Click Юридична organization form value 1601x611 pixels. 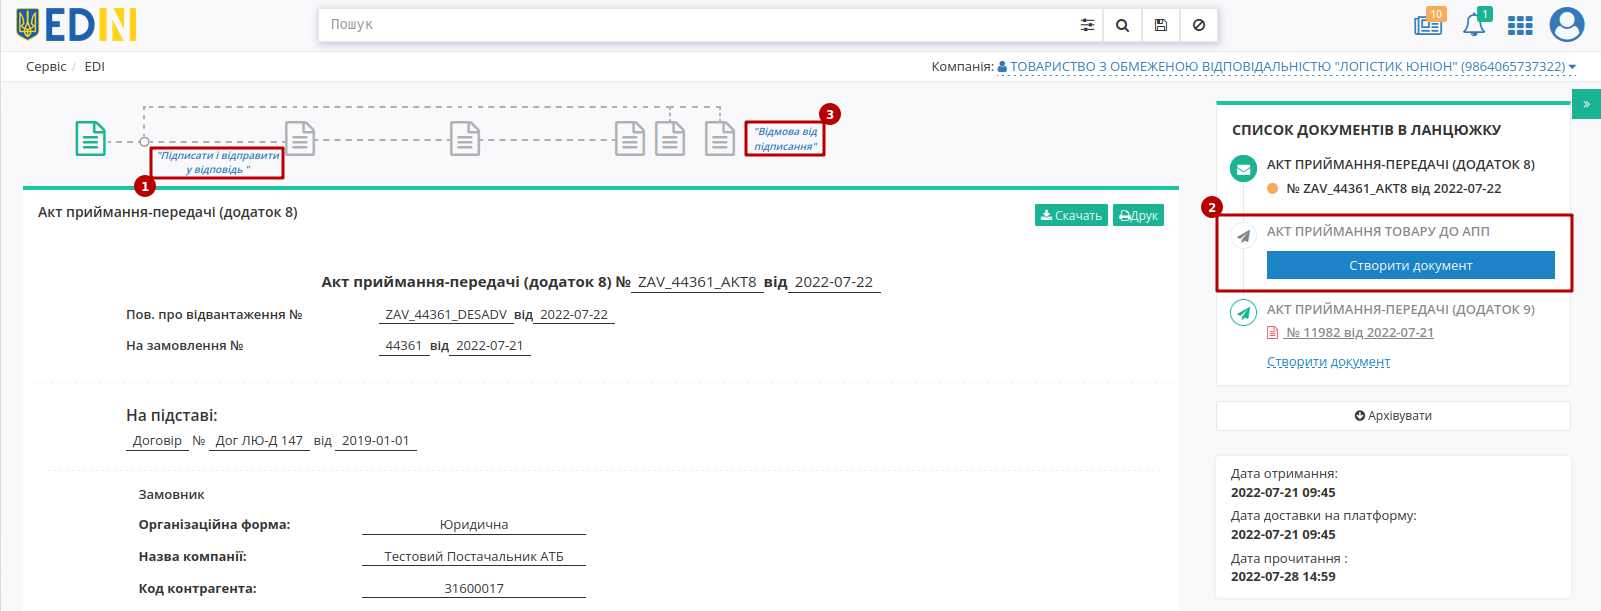[x=474, y=525]
